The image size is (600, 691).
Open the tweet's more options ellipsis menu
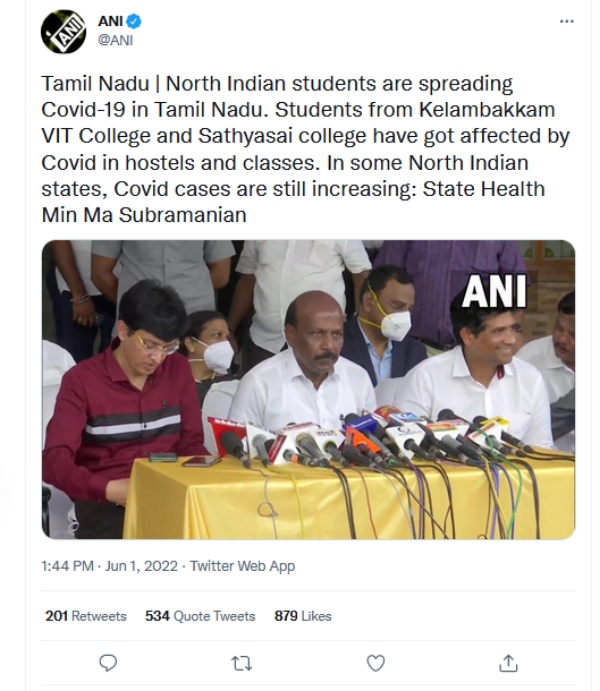[x=567, y=21]
